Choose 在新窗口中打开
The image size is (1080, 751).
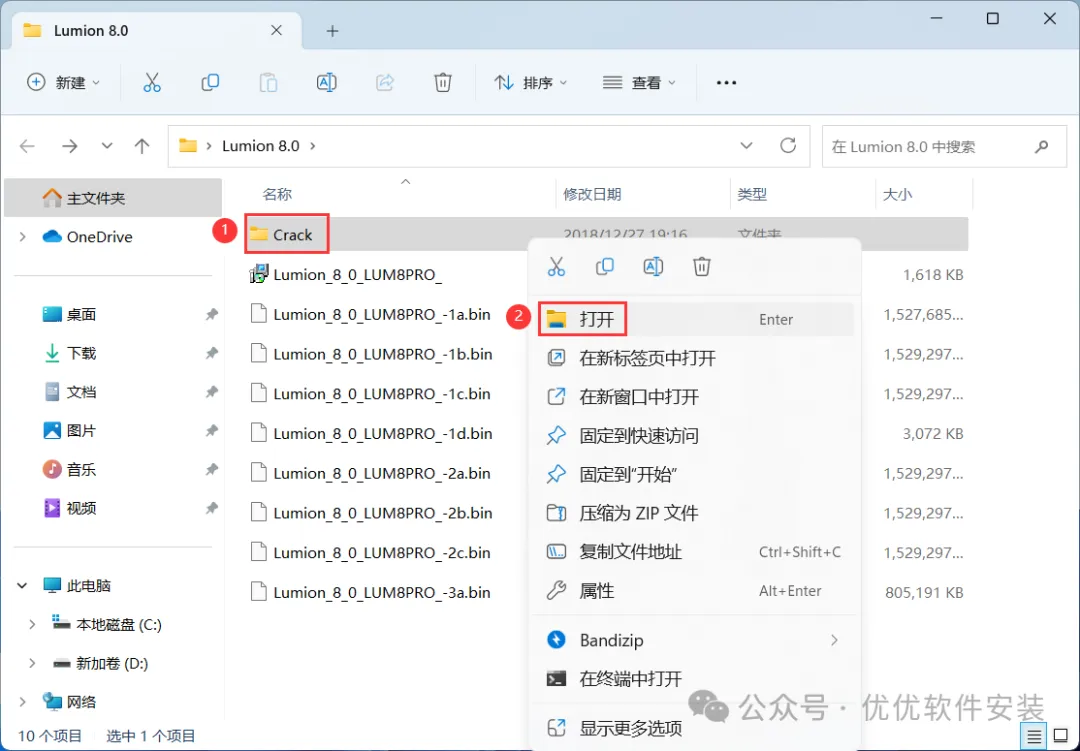pos(694,397)
